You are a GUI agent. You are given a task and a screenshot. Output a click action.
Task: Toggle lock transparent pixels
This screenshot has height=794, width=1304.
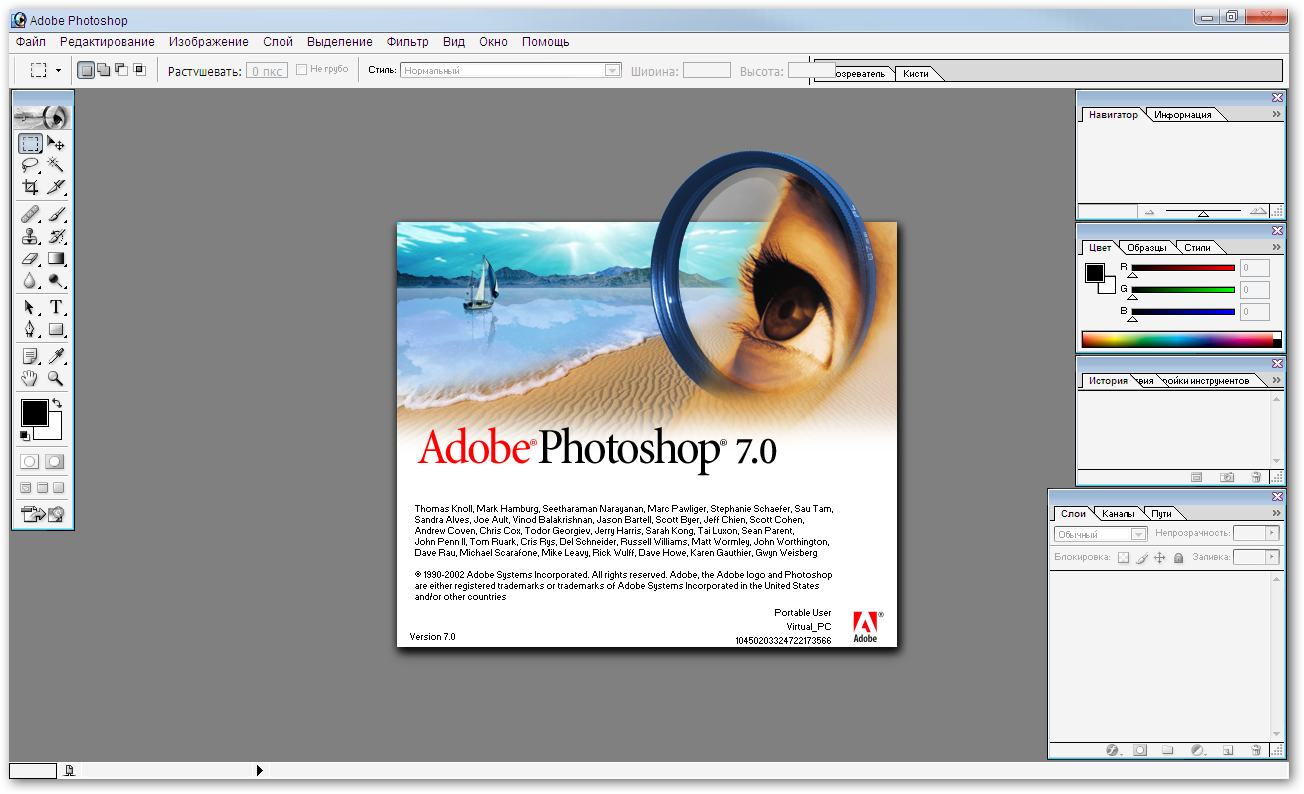coord(1123,557)
